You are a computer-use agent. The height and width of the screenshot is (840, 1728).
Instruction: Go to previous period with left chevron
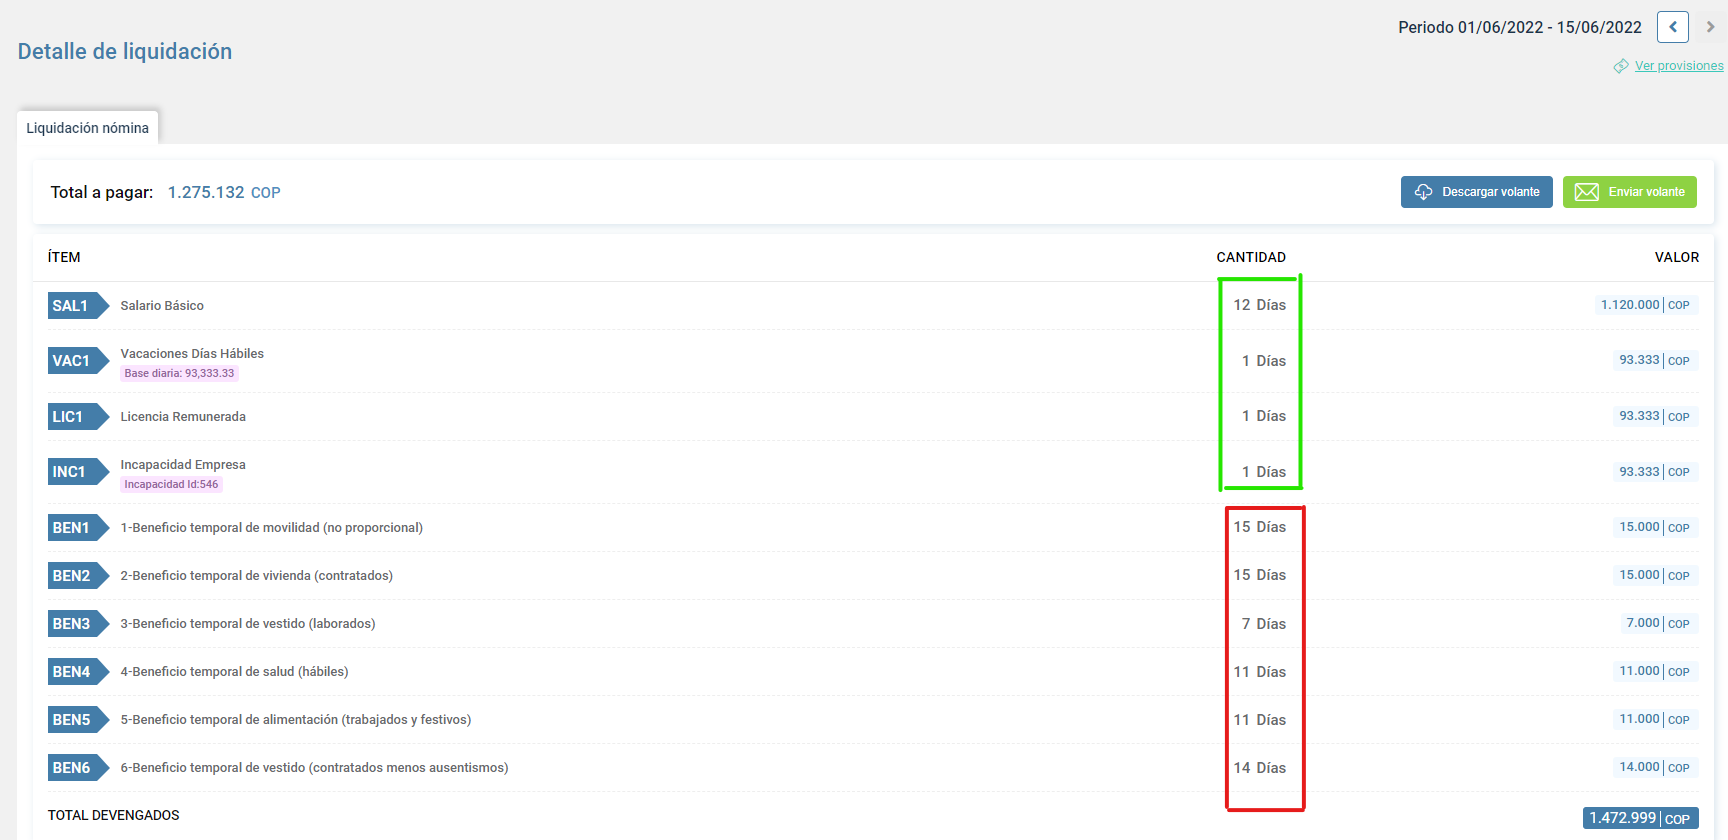1672,27
